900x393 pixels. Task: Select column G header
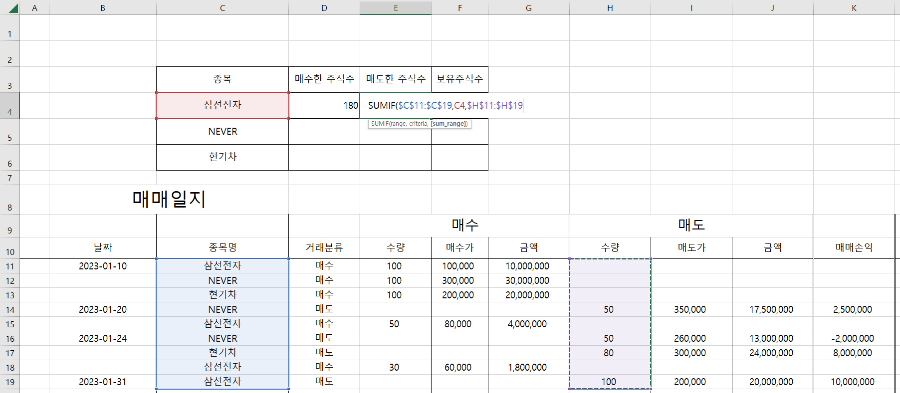[x=529, y=7]
